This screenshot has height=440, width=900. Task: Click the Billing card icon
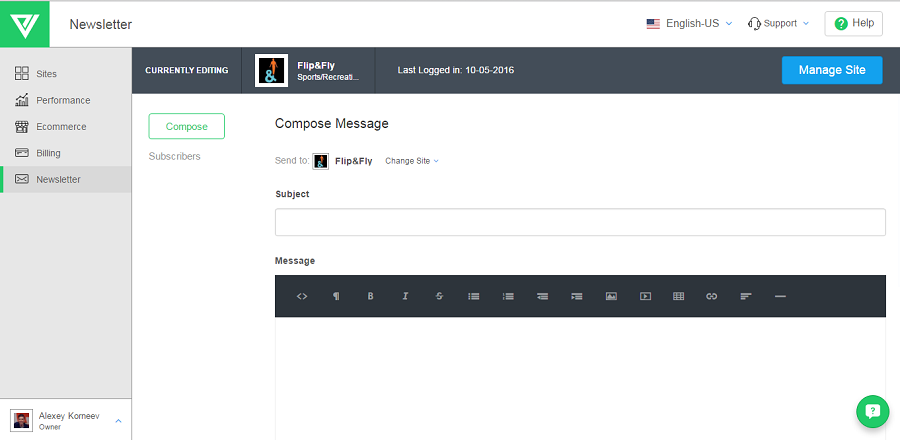pyautogui.click(x=22, y=153)
